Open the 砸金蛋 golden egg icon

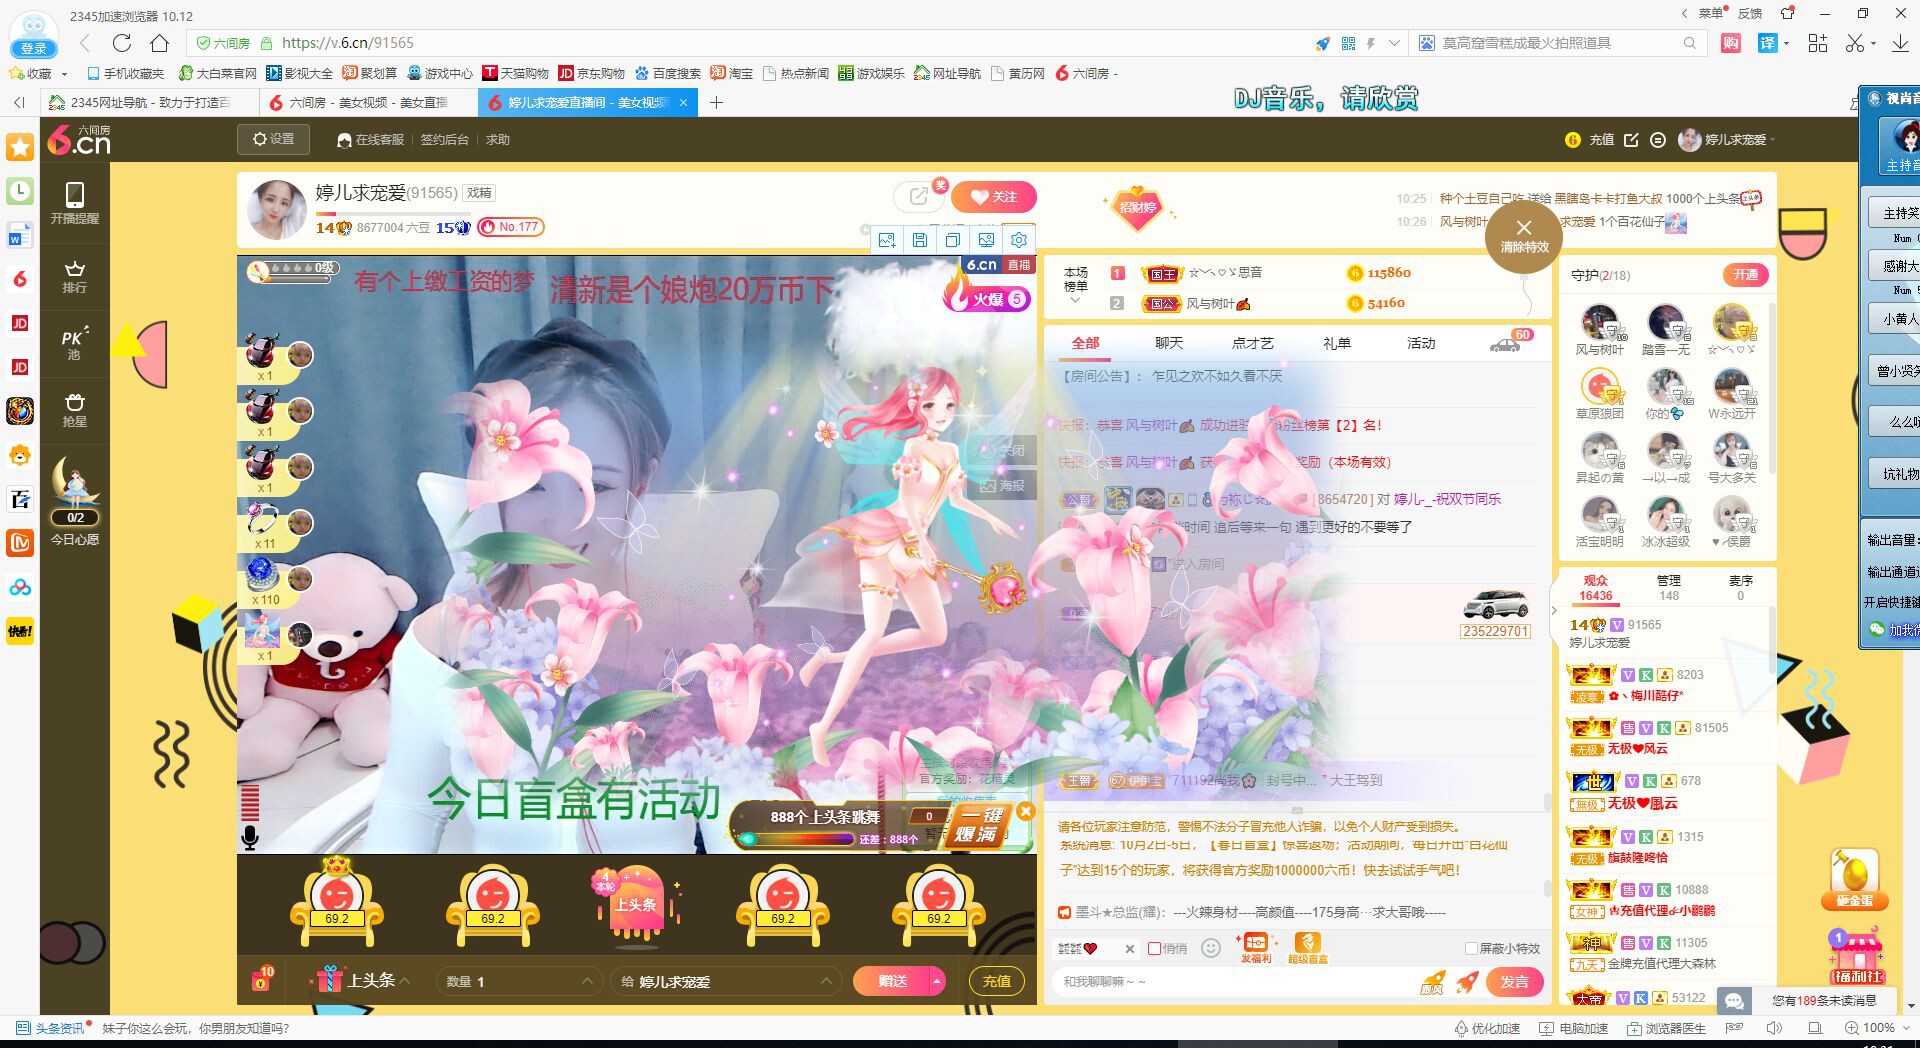coord(1854,879)
